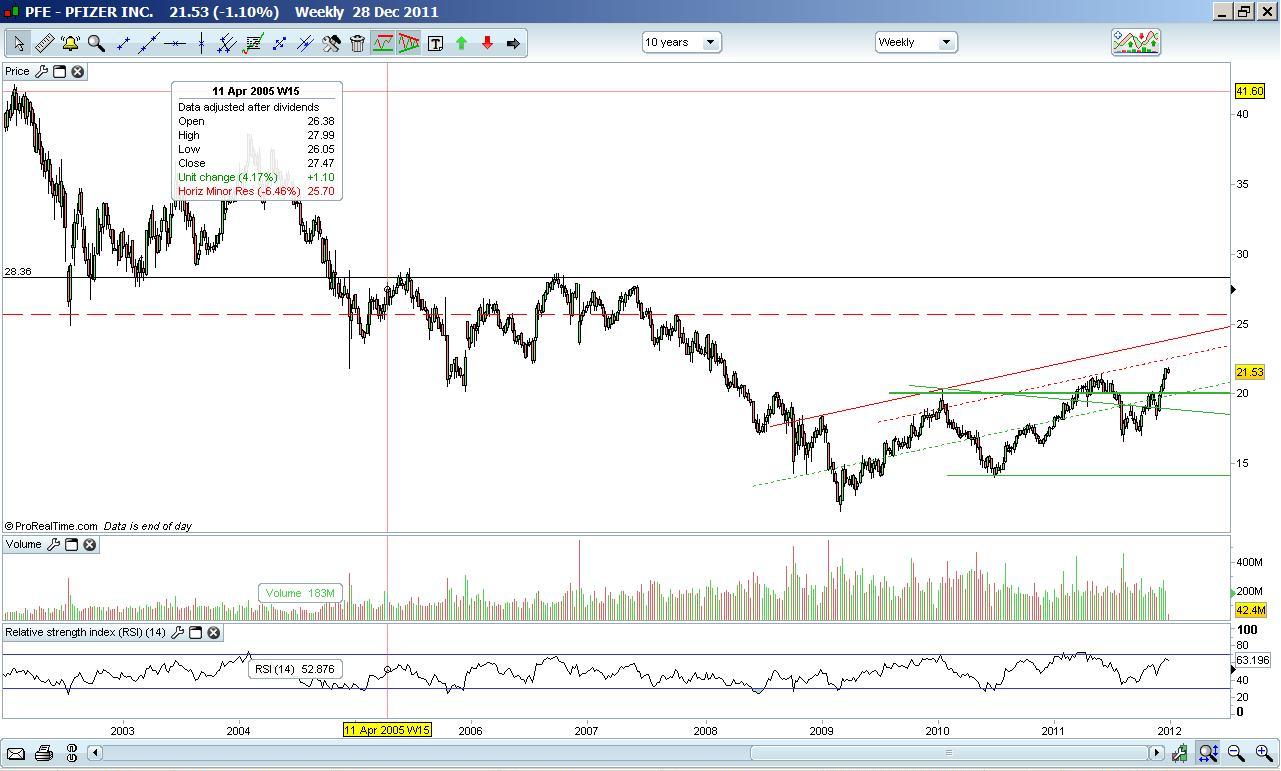Select the vertical line tool

pos(201,43)
